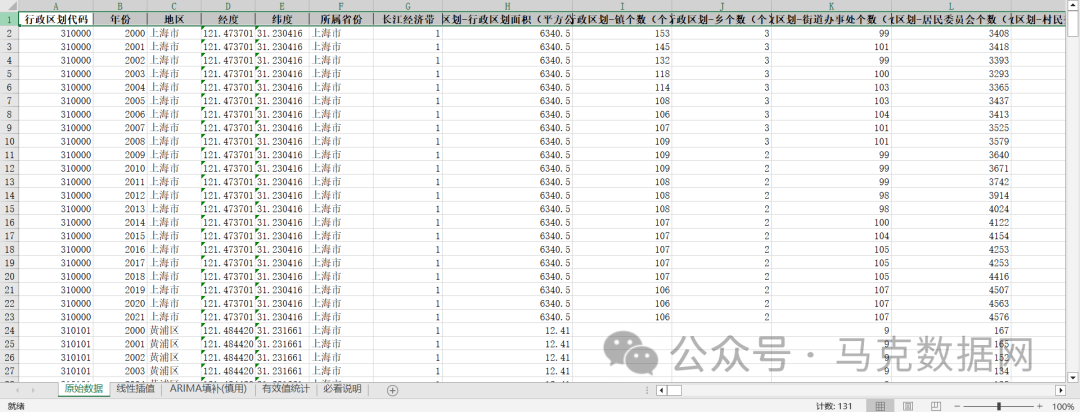Select code cell 310101 in row 25

pyautogui.click(x=55, y=344)
